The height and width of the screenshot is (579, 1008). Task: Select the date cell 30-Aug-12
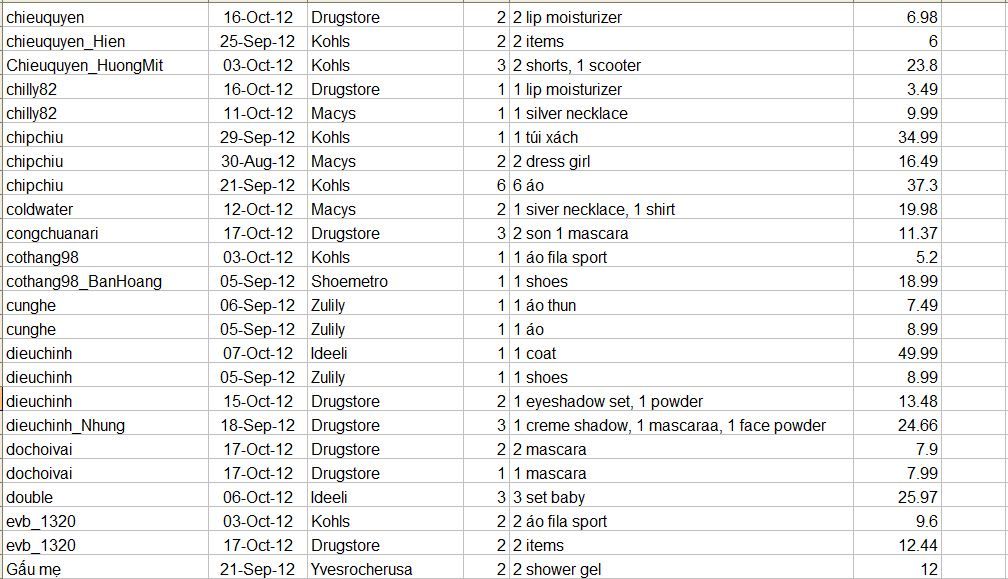(258, 161)
